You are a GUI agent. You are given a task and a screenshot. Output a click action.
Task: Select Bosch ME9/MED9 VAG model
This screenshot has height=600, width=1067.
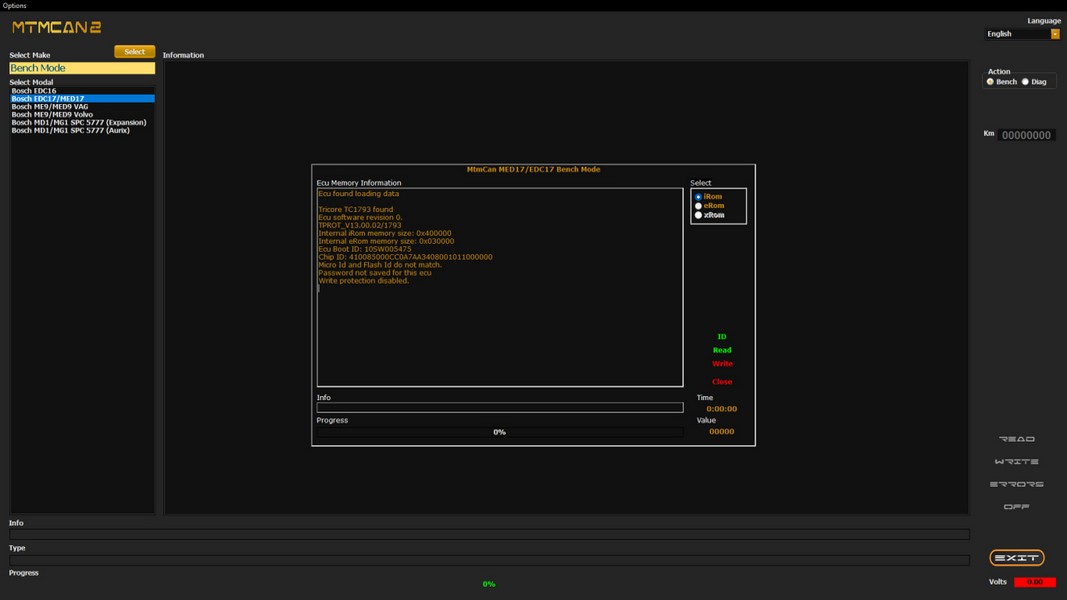(x=82, y=107)
